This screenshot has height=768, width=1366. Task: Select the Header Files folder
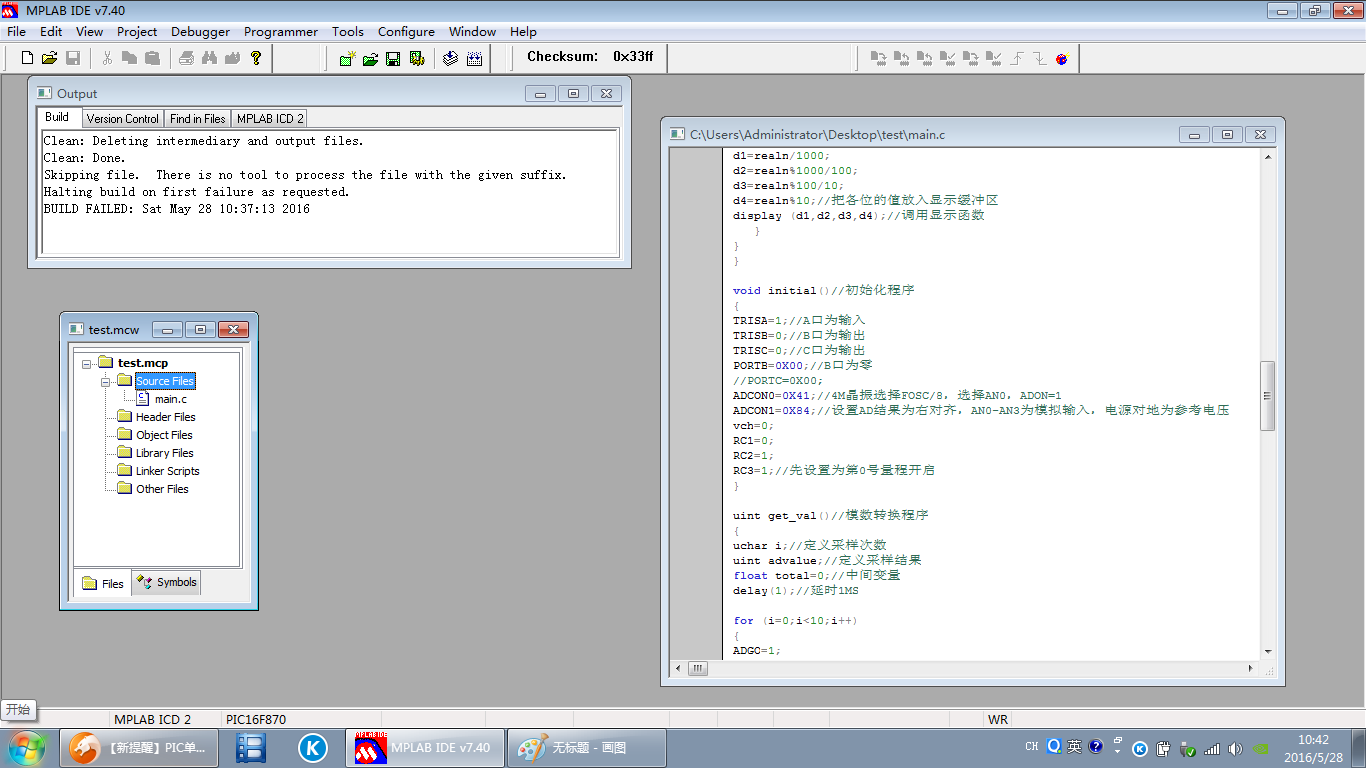click(x=165, y=417)
